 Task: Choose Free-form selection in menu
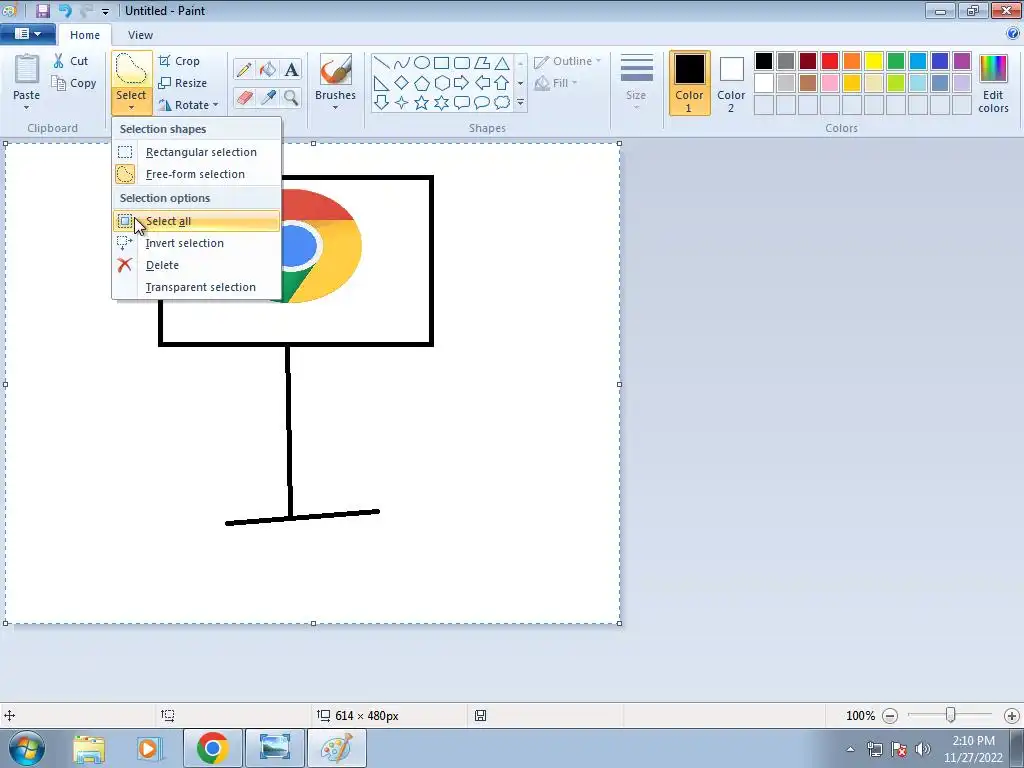[197, 174]
